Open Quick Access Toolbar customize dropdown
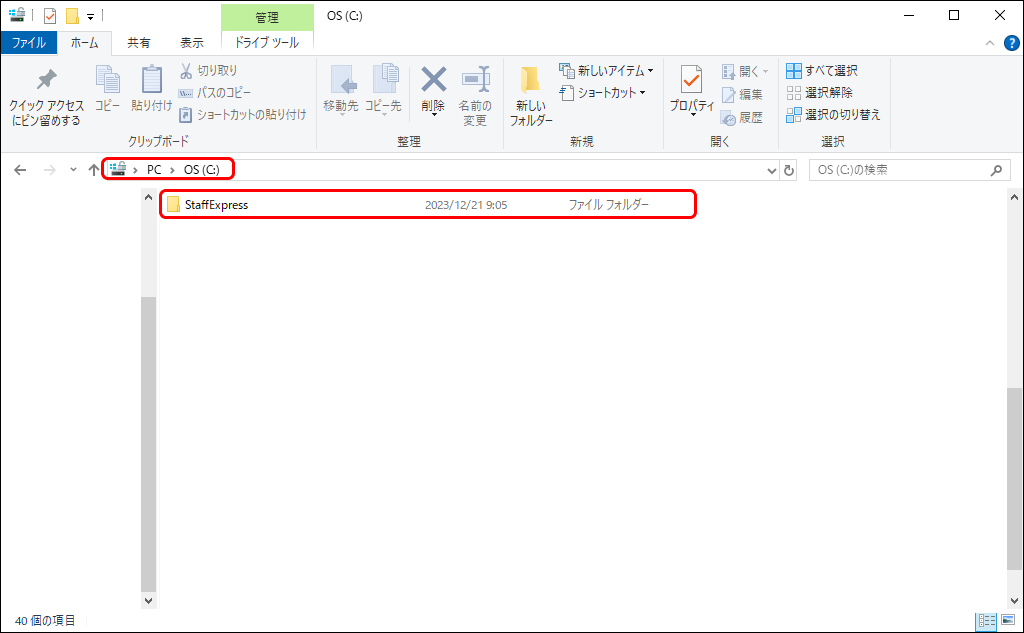The height and width of the screenshot is (633, 1024). 90,16
